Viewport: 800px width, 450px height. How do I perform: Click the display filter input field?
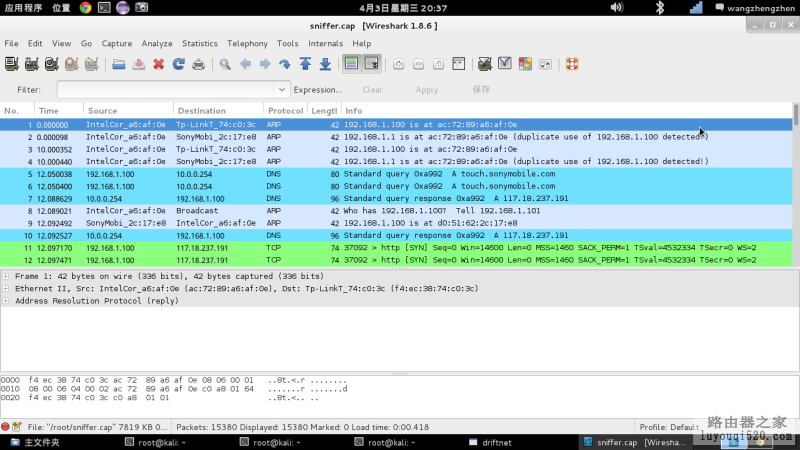coord(166,90)
